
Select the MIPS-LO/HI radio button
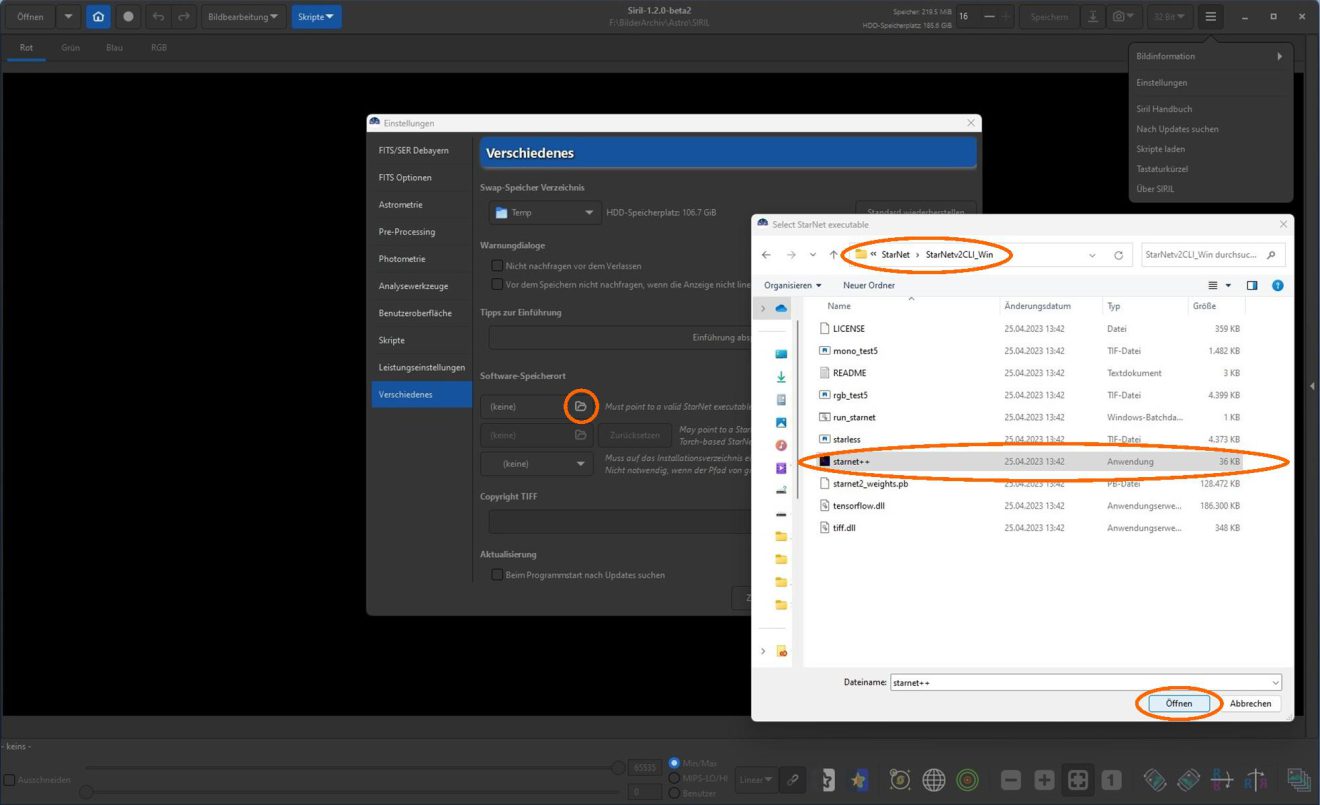(674, 778)
